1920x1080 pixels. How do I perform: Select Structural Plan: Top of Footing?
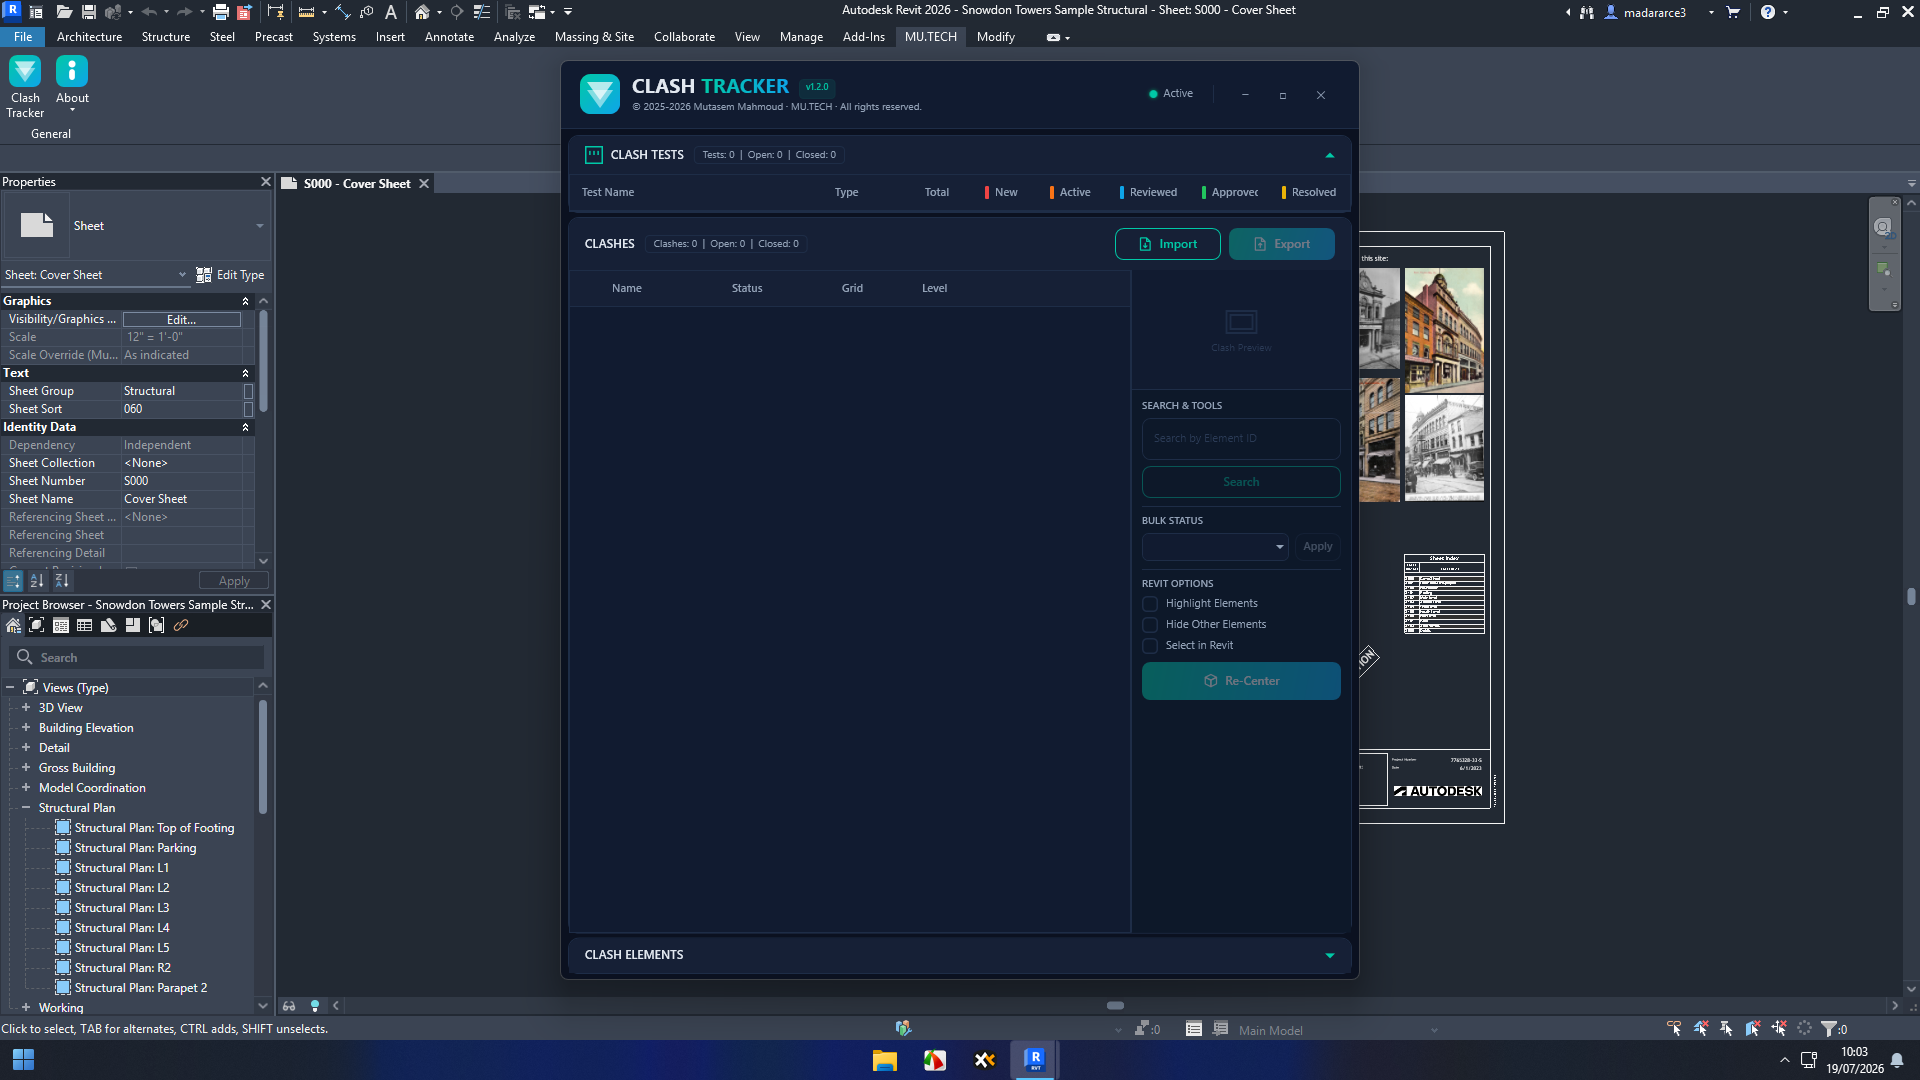coord(154,828)
